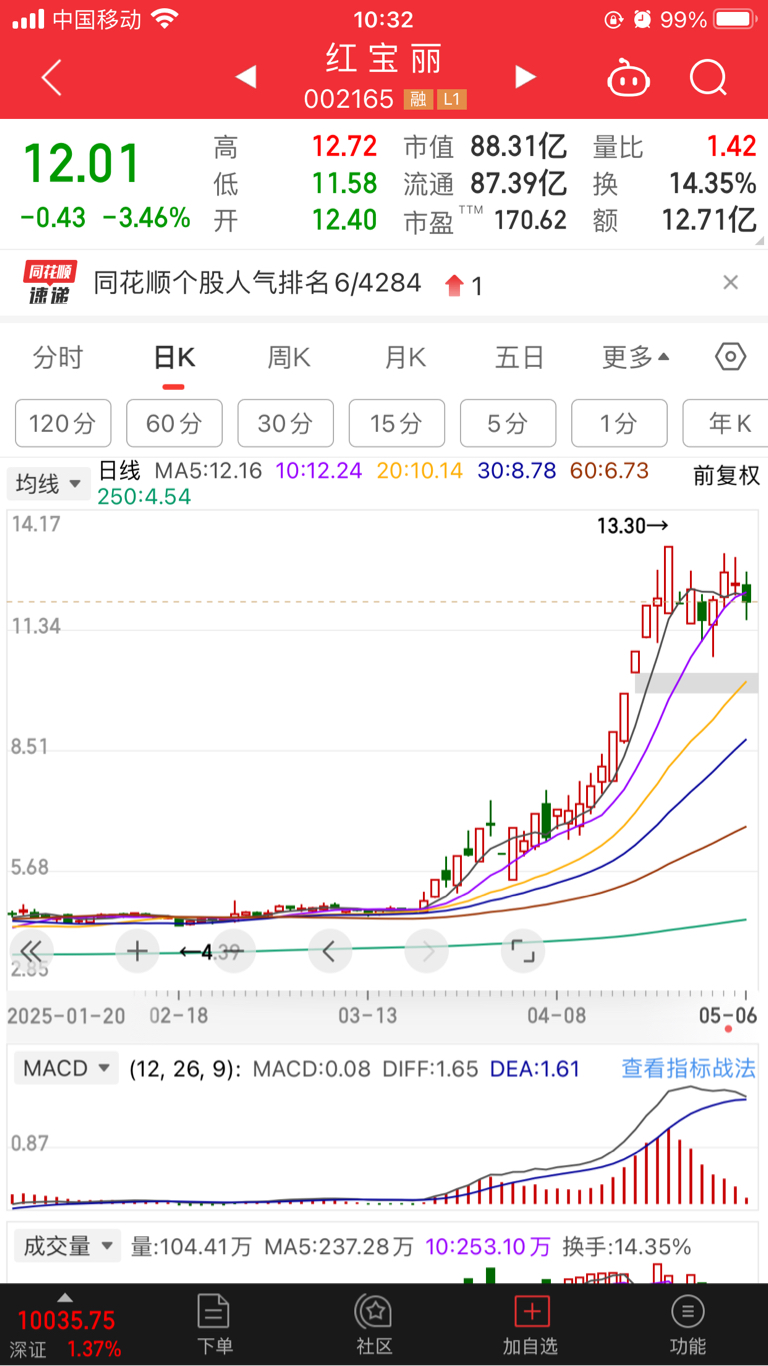Screen dimensions: 768x1366
Task: Tap the 13.30 high price marker
Action: tap(632, 525)
